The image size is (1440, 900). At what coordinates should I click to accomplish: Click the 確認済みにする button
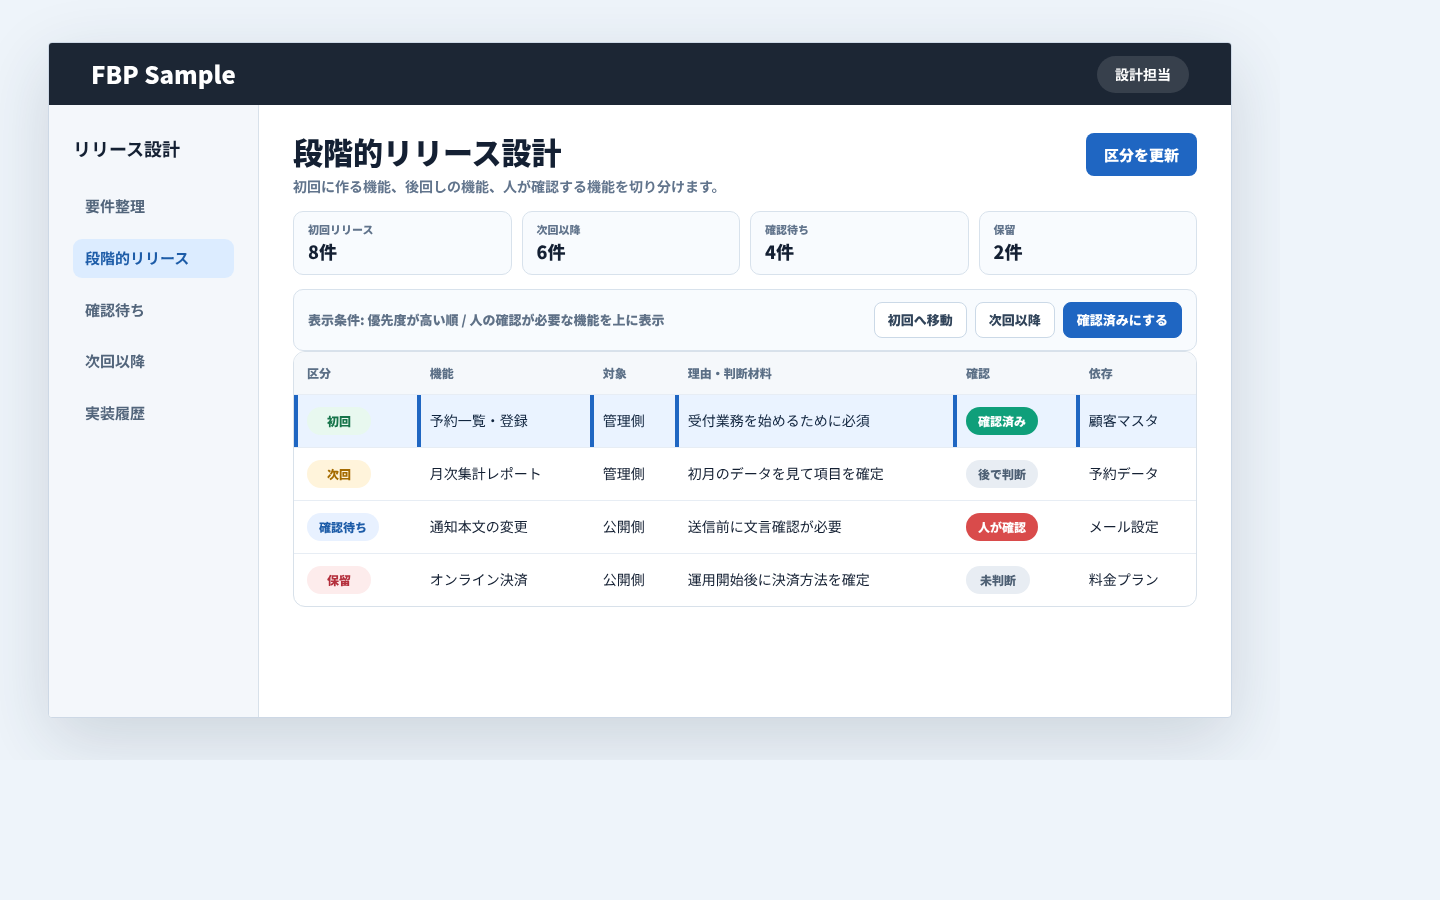(1122, 320)
